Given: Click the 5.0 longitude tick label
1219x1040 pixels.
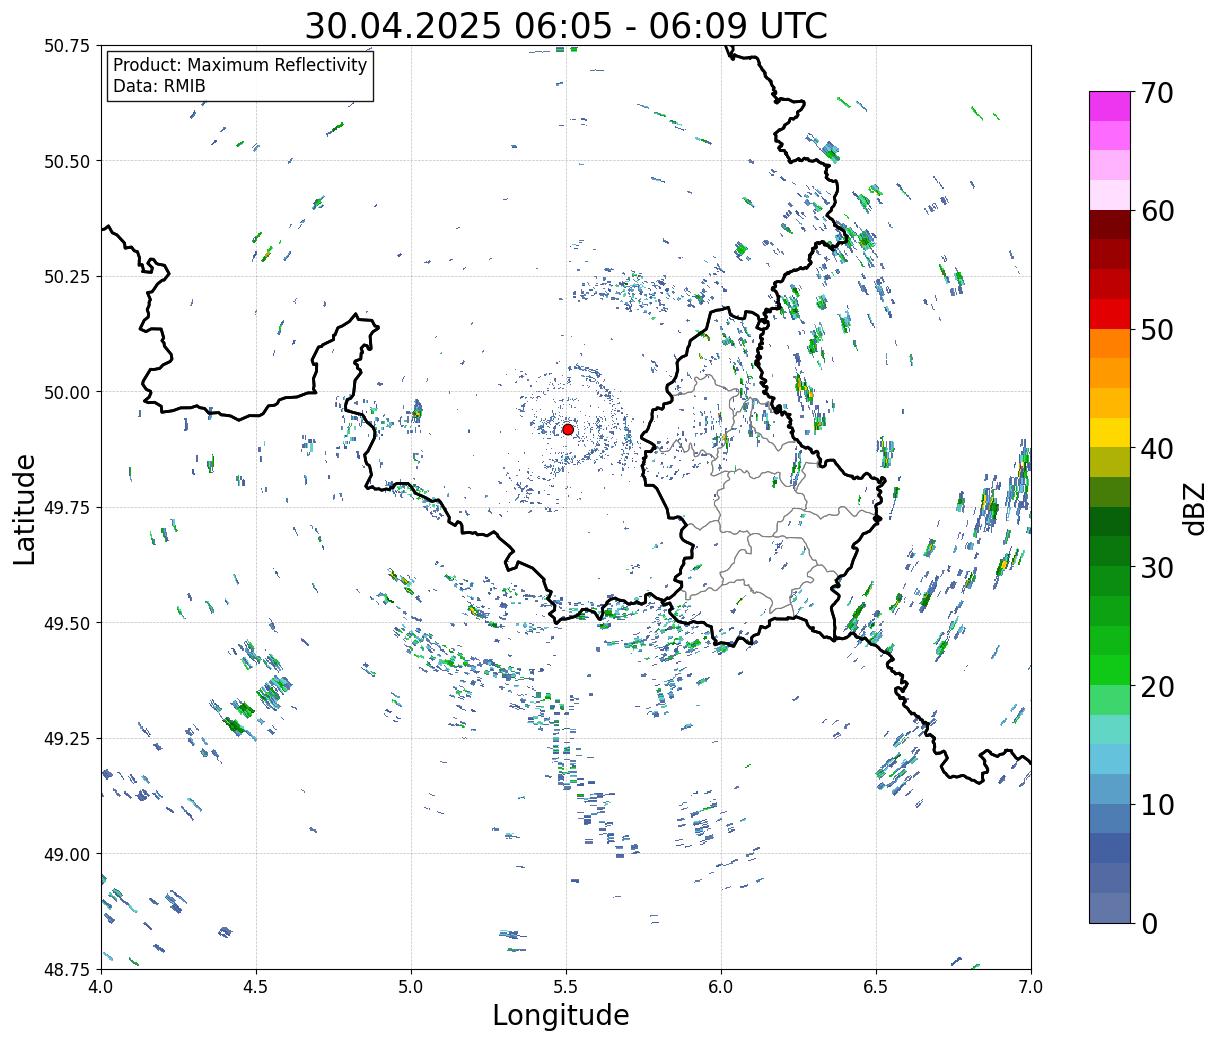Looking at the screenshot, I should (x=411, y=987).
